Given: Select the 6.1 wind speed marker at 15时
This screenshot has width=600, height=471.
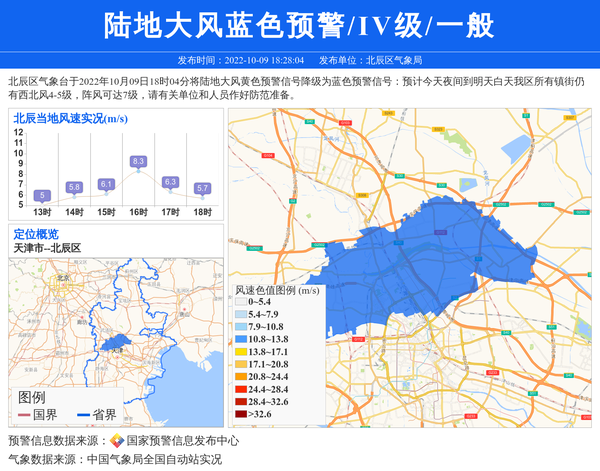Looking at the screenshot, I should coord(106,184).
